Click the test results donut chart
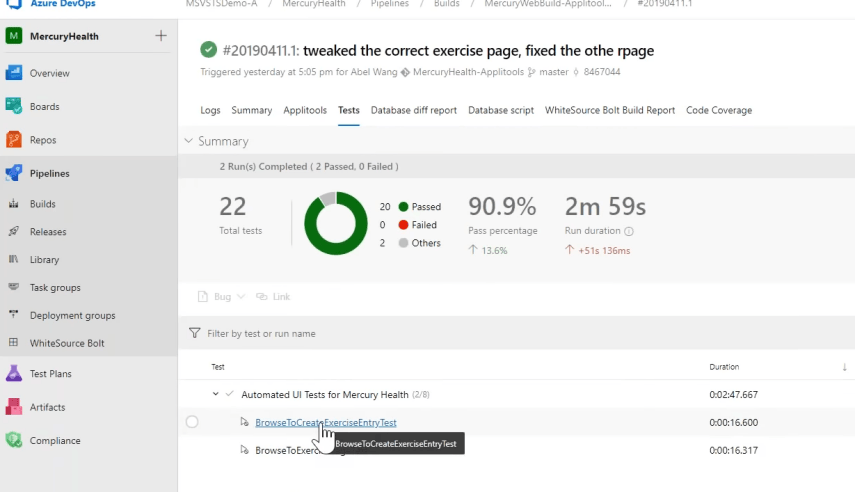Viewport: 855px width, 492px height. [335, 223]
